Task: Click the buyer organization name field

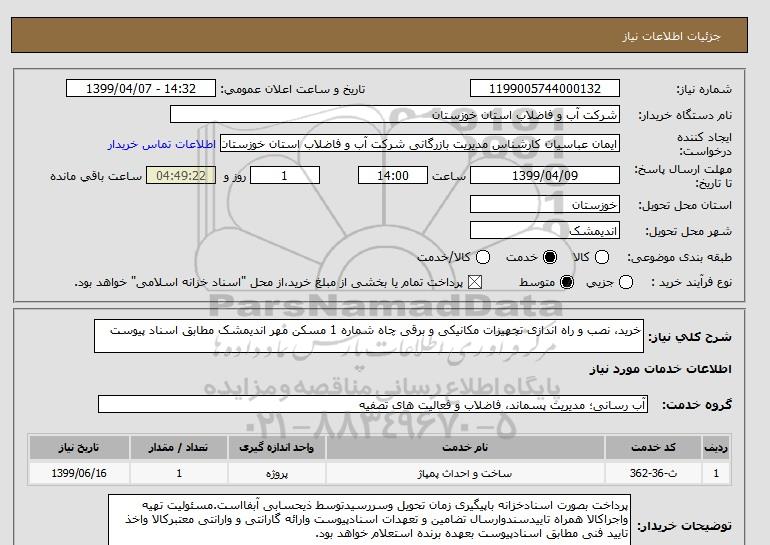Action: click(394, 115)
